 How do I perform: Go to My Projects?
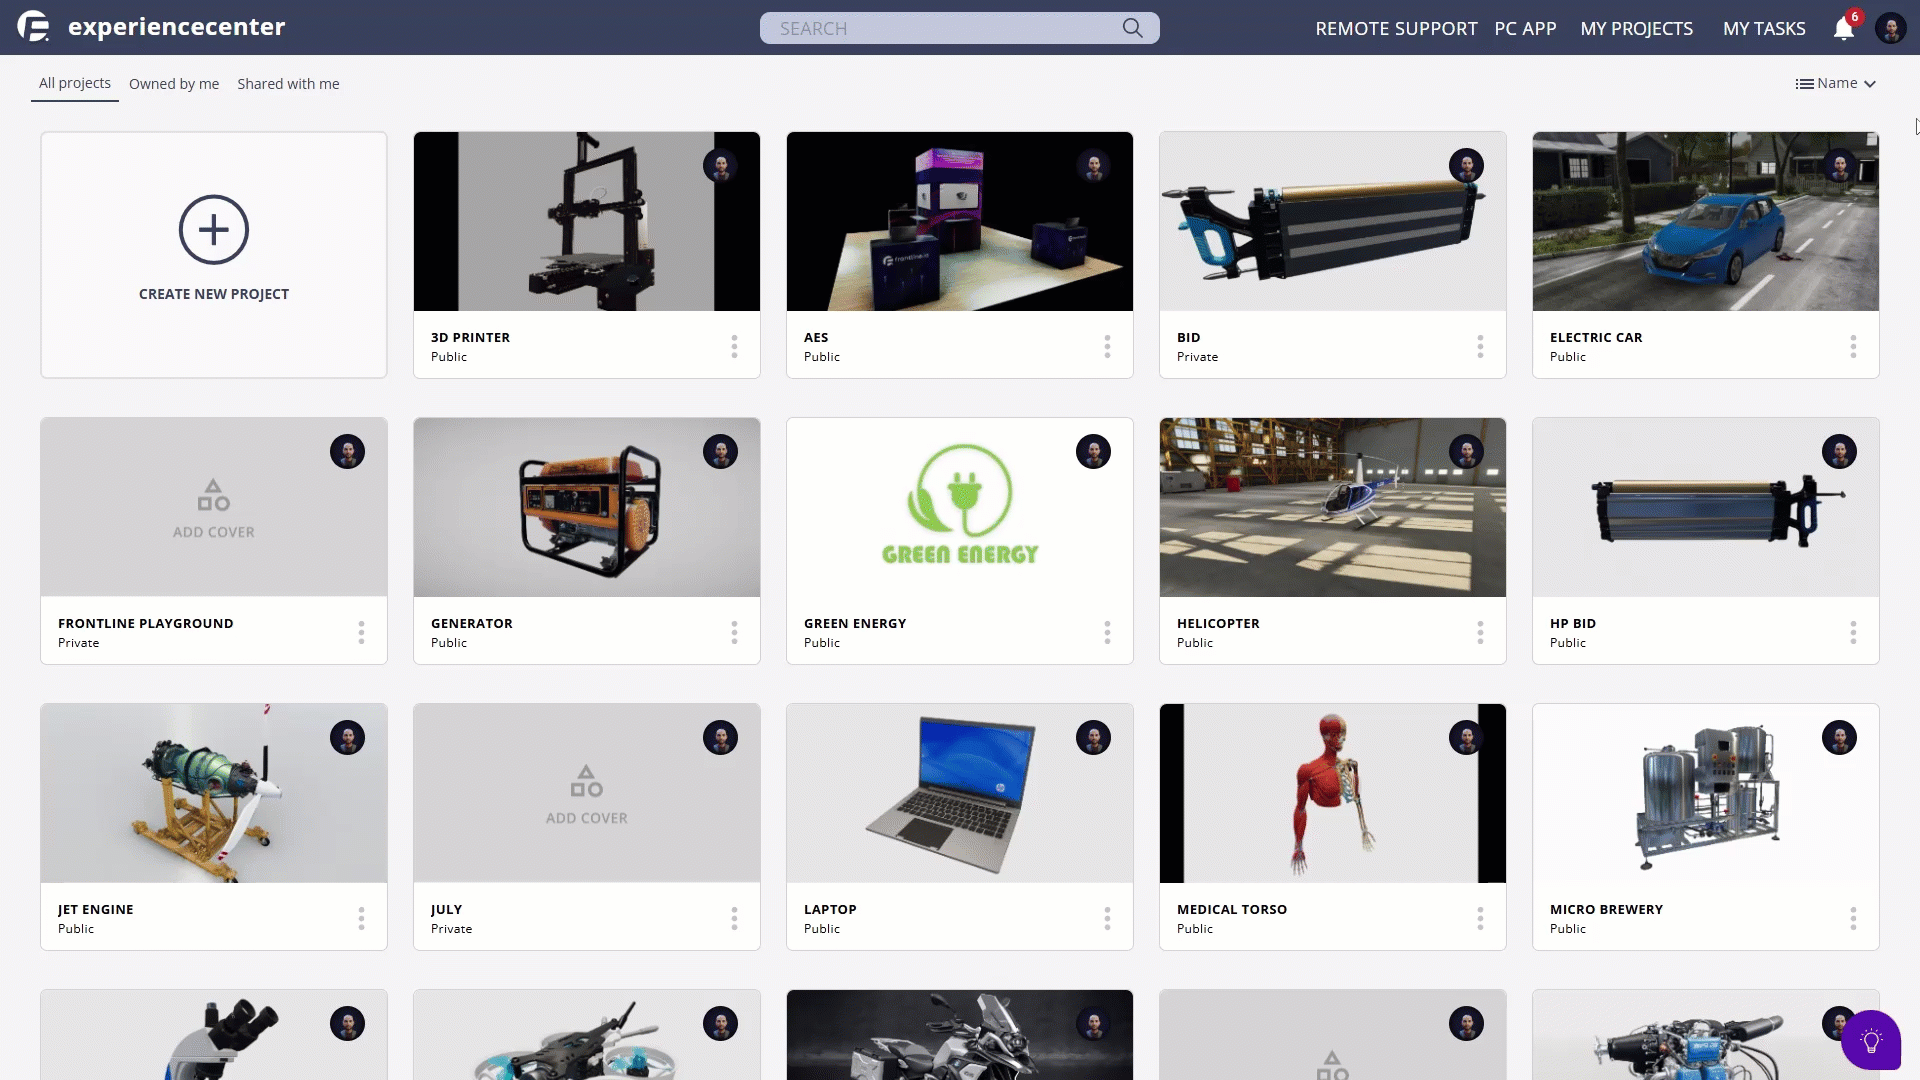pos(1636,29)
